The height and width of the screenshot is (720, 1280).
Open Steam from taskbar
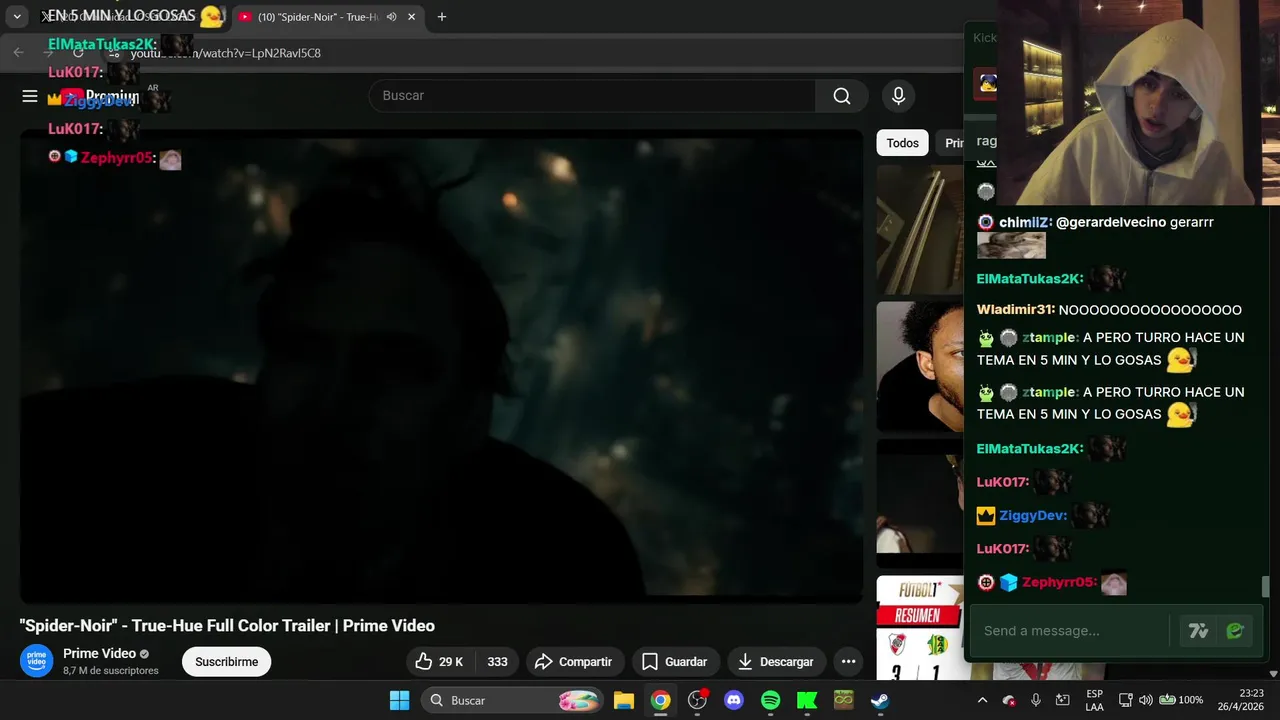click(x=880, y=700)
